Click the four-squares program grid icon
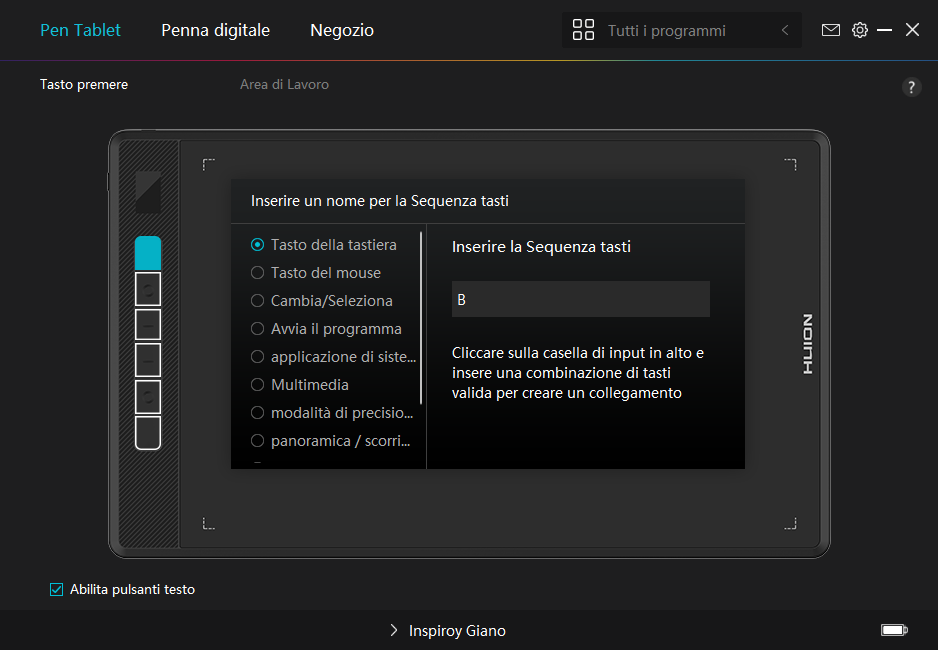The image size is (938, 650). pyautogui.click(x=583, y=30)
